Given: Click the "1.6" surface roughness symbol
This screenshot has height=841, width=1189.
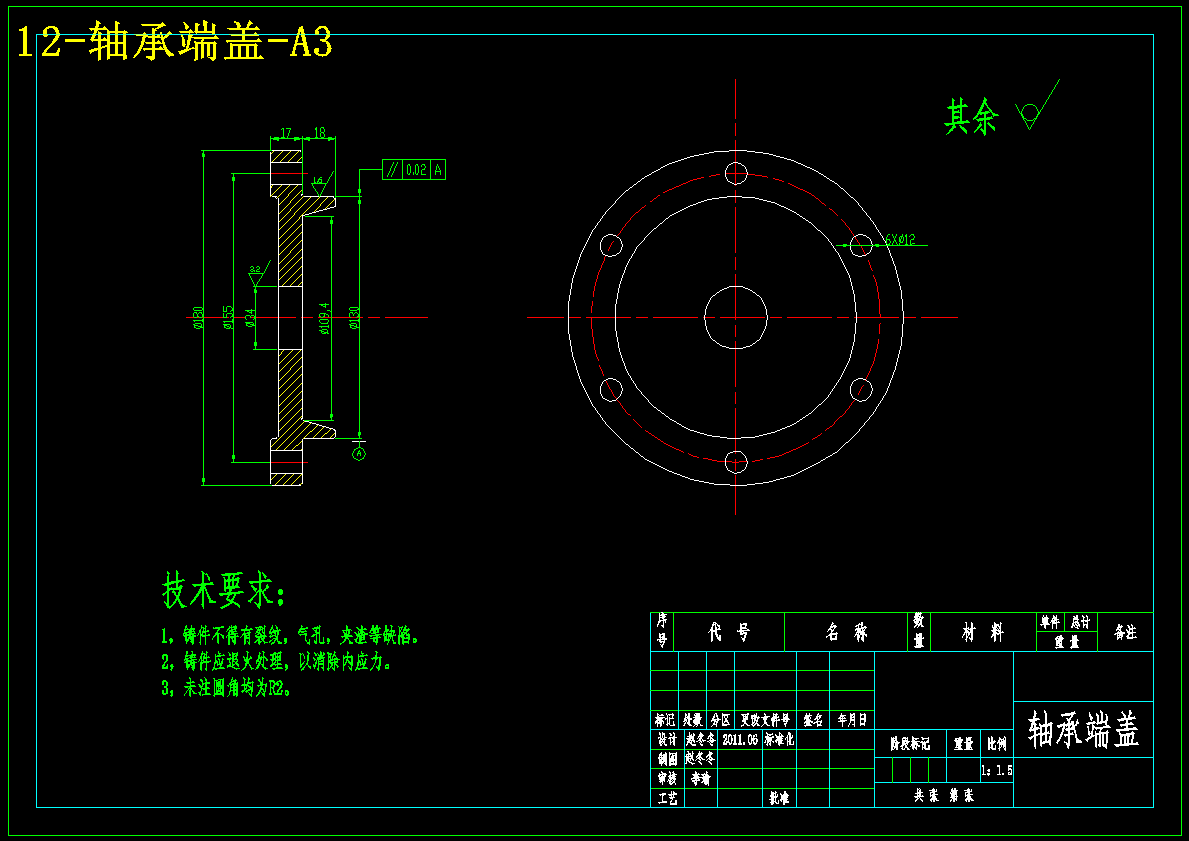Looking at the screenshot, I should [321, 183].
